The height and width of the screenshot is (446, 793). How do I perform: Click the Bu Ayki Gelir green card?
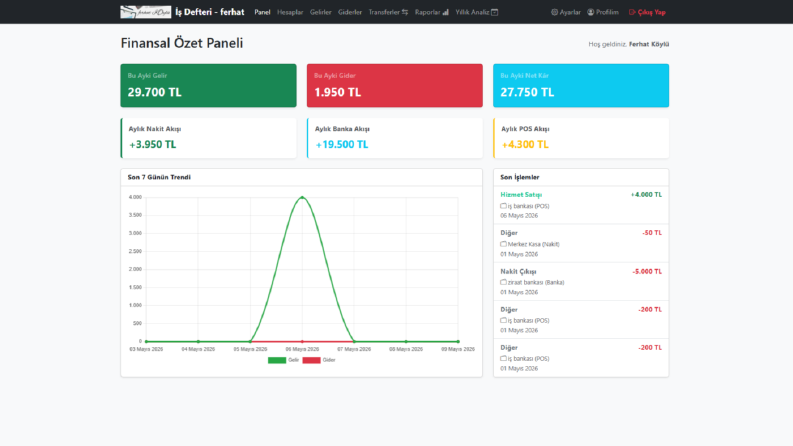point(208,85)
